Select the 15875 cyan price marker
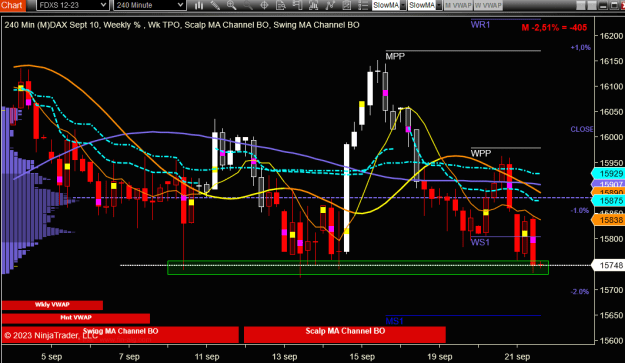The height and width of the screenshot is (363, 625). click(608, 200)
